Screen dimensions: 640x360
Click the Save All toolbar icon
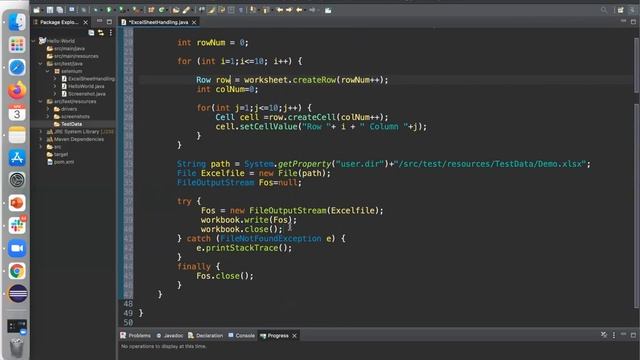click(60, 10)
